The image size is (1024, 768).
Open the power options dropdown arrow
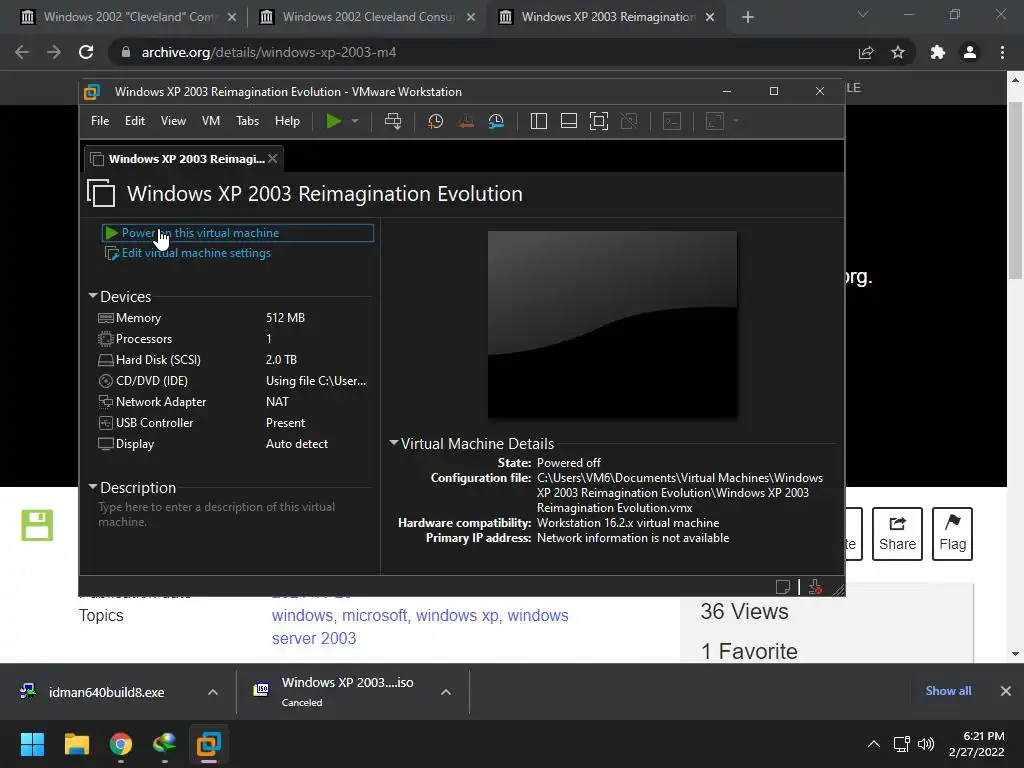click(x=355, y=121)
